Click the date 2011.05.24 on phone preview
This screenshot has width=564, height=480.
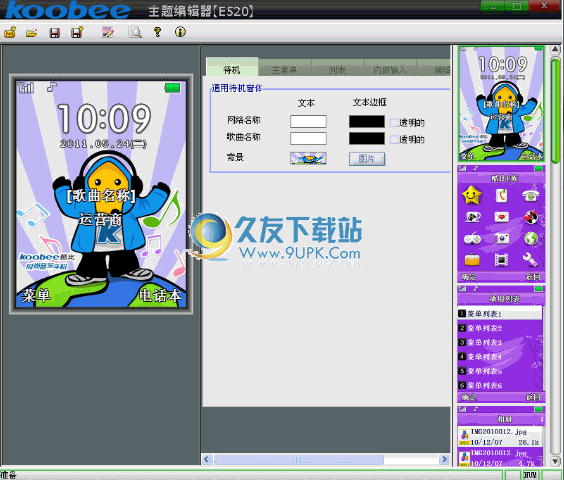103,144
